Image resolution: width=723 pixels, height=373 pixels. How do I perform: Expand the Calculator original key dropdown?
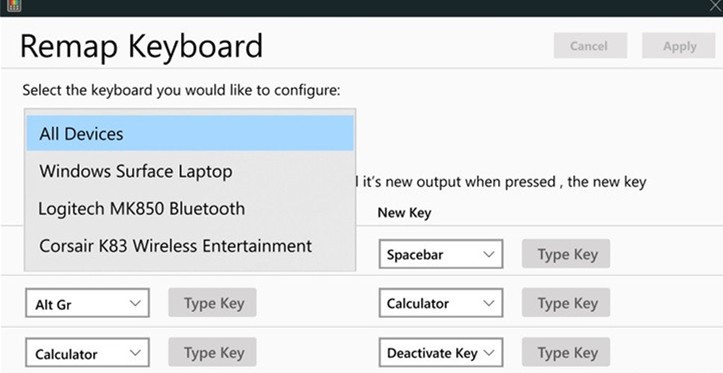tap(87, 353)
